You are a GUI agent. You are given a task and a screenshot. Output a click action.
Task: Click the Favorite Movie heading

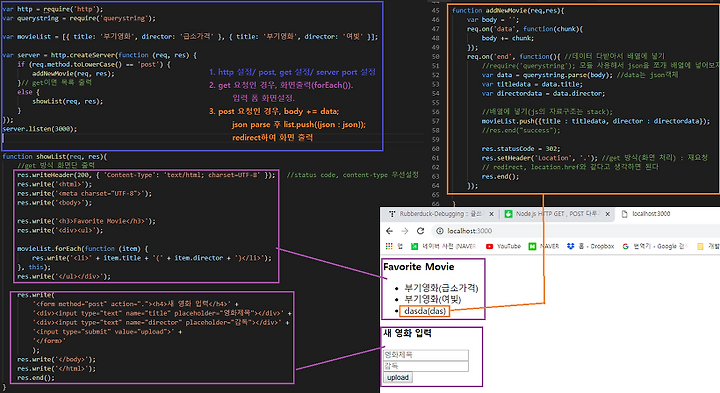(418, 267)
